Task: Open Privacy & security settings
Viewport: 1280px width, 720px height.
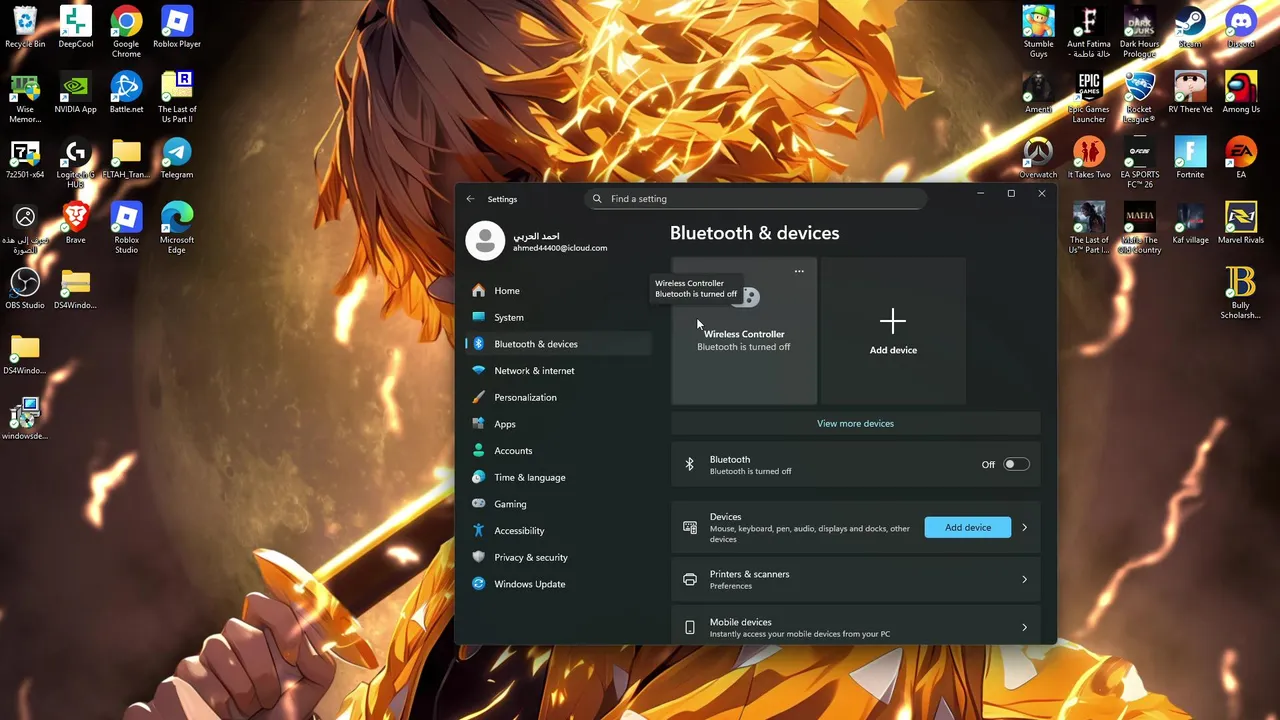Action: click(x=558, y=557)
